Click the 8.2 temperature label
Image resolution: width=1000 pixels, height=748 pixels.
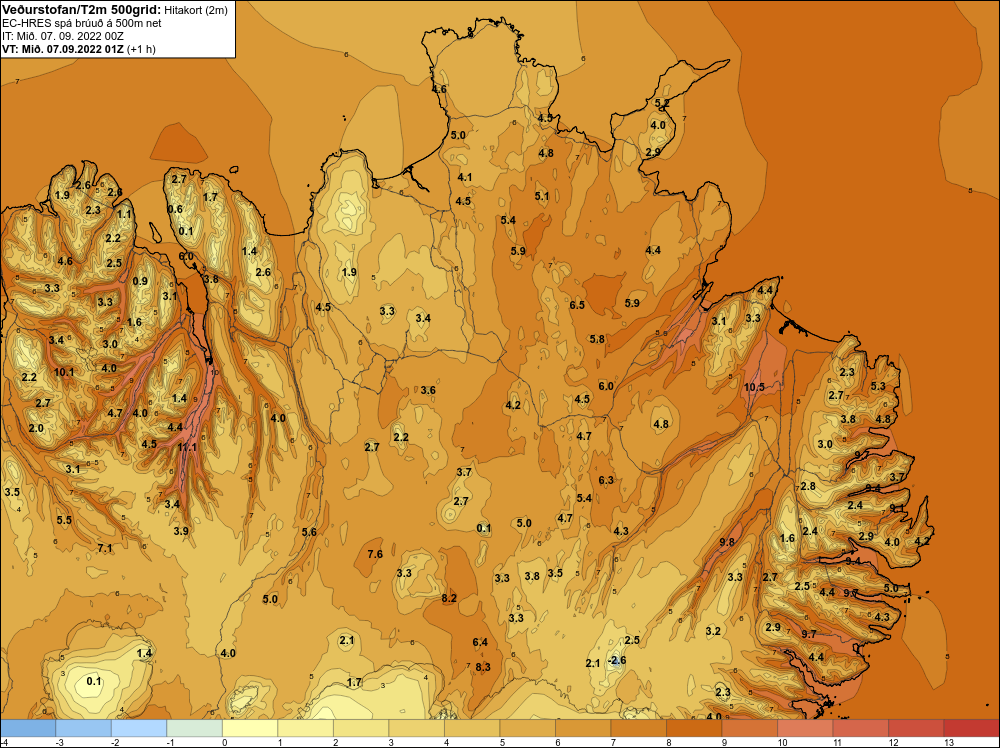[449, 598]
